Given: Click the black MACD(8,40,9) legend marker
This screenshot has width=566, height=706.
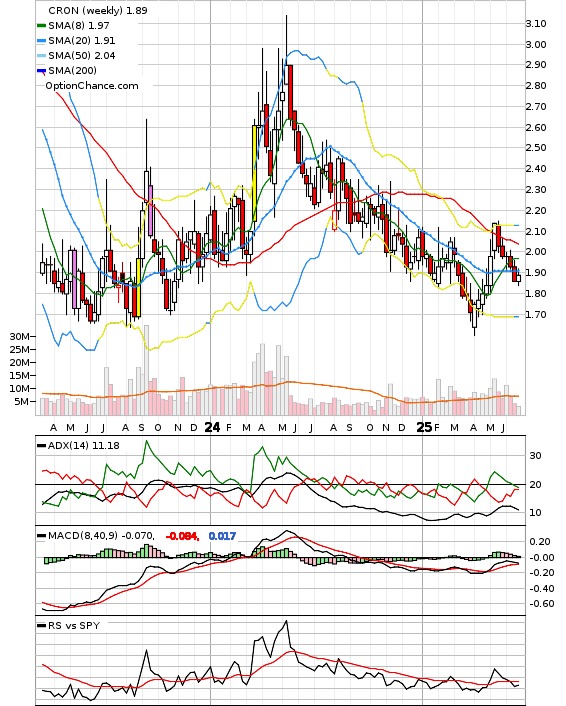Looking at the screenshot, I should 41,536.
